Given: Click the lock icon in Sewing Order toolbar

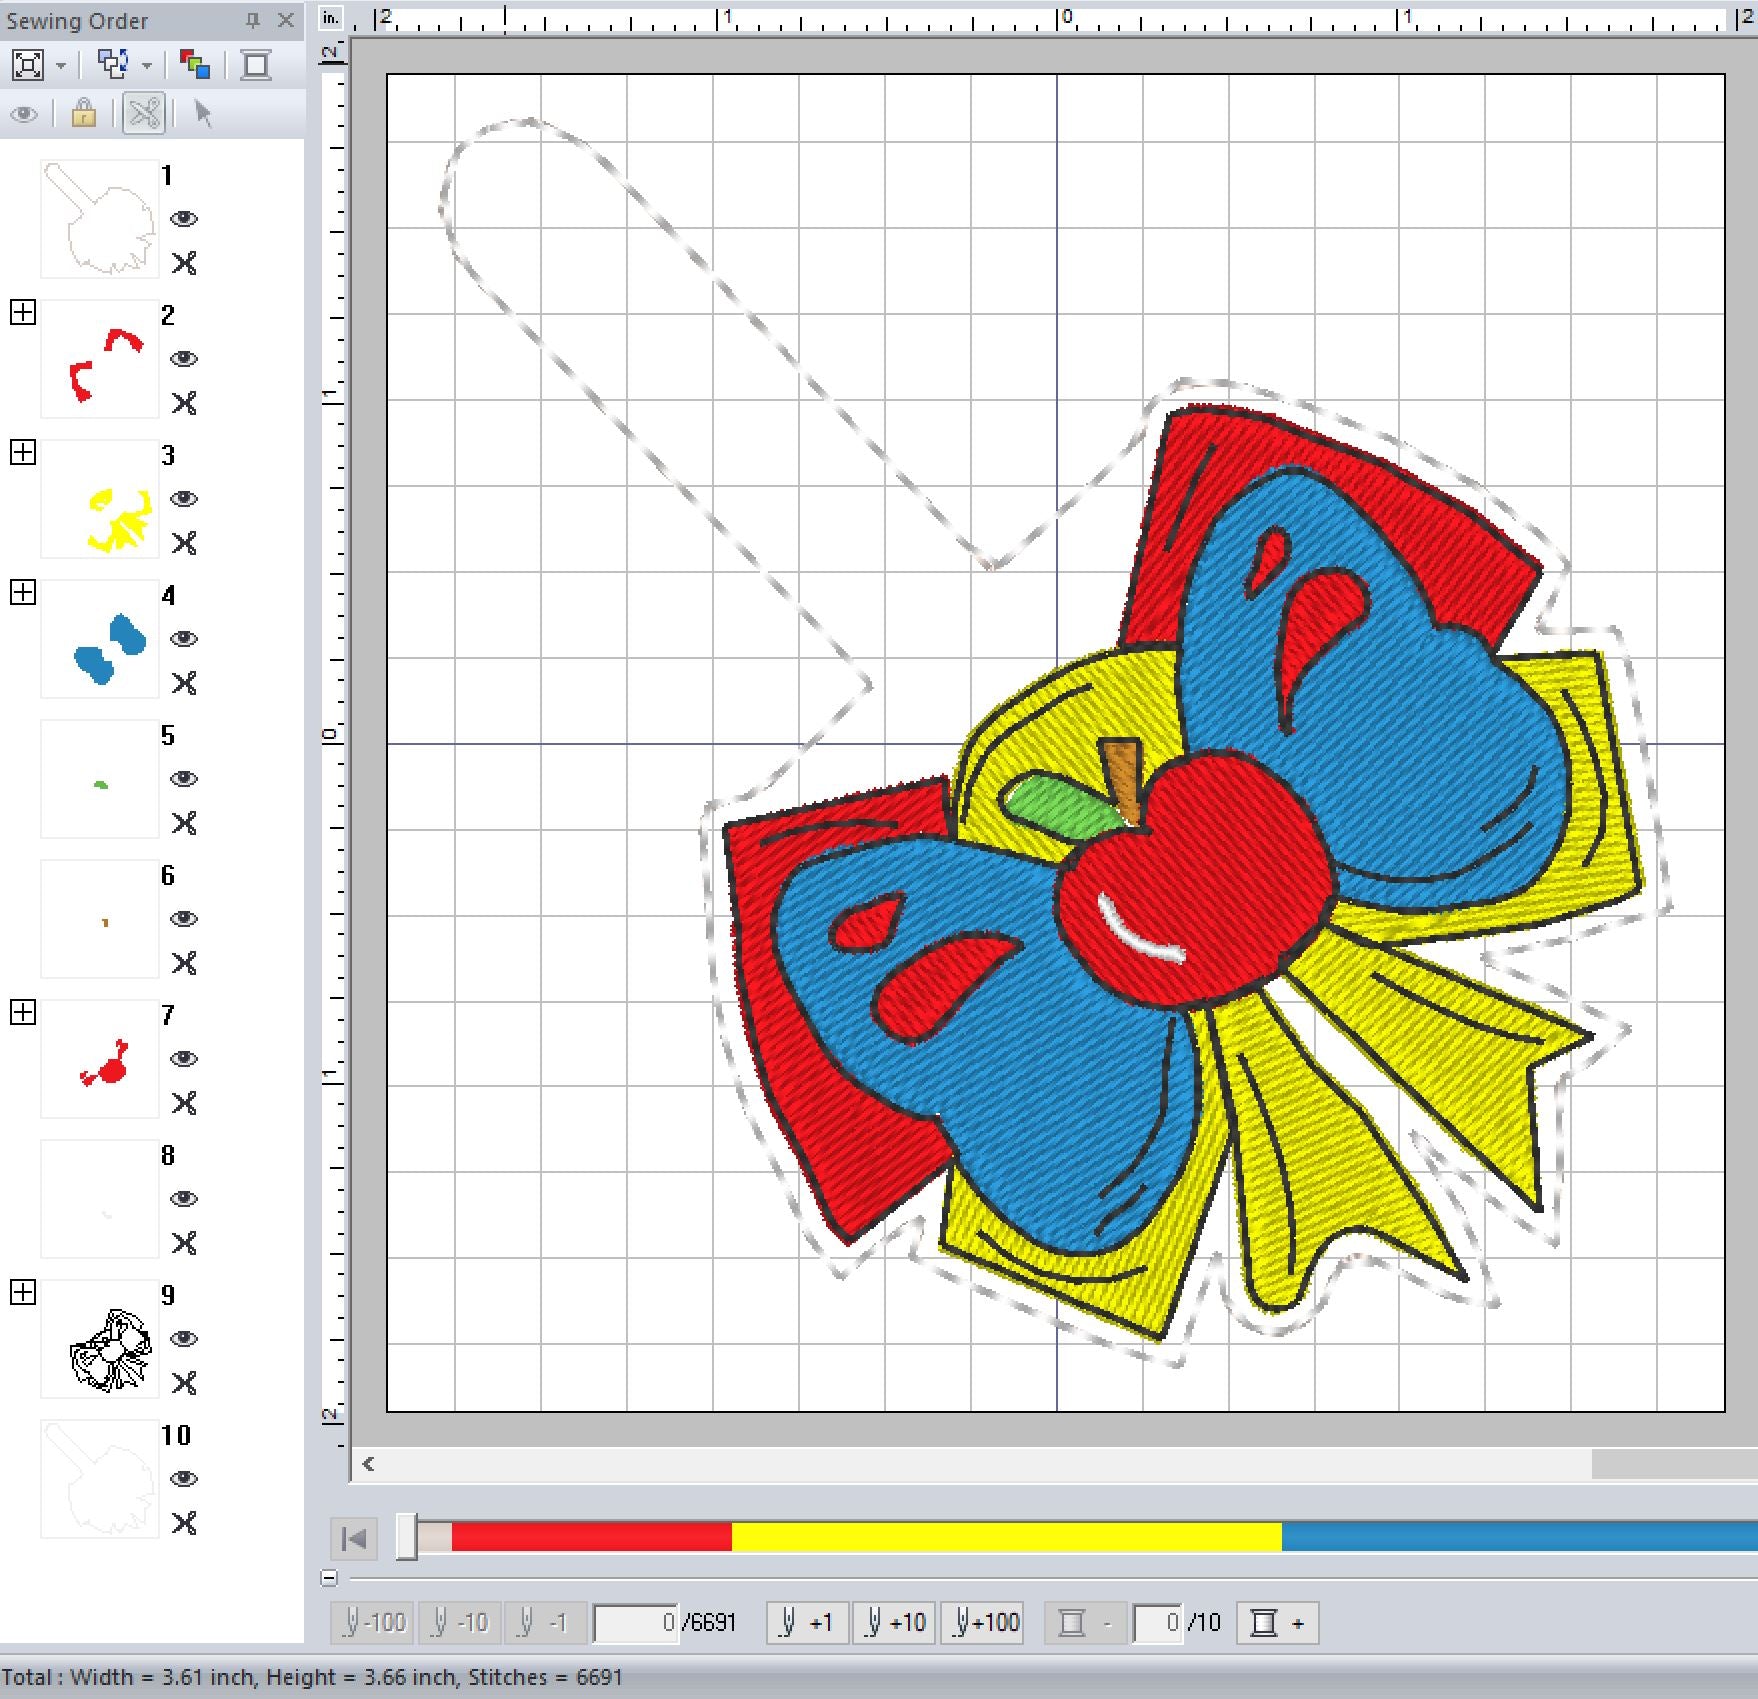Looking at the screenshot, I should pos(84,114).
